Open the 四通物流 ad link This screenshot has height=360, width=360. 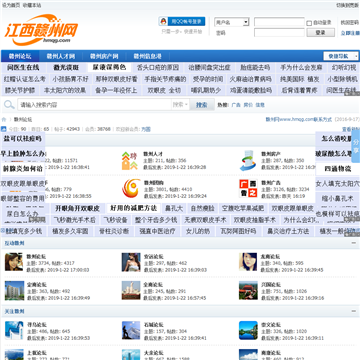[x=338, y=169]
